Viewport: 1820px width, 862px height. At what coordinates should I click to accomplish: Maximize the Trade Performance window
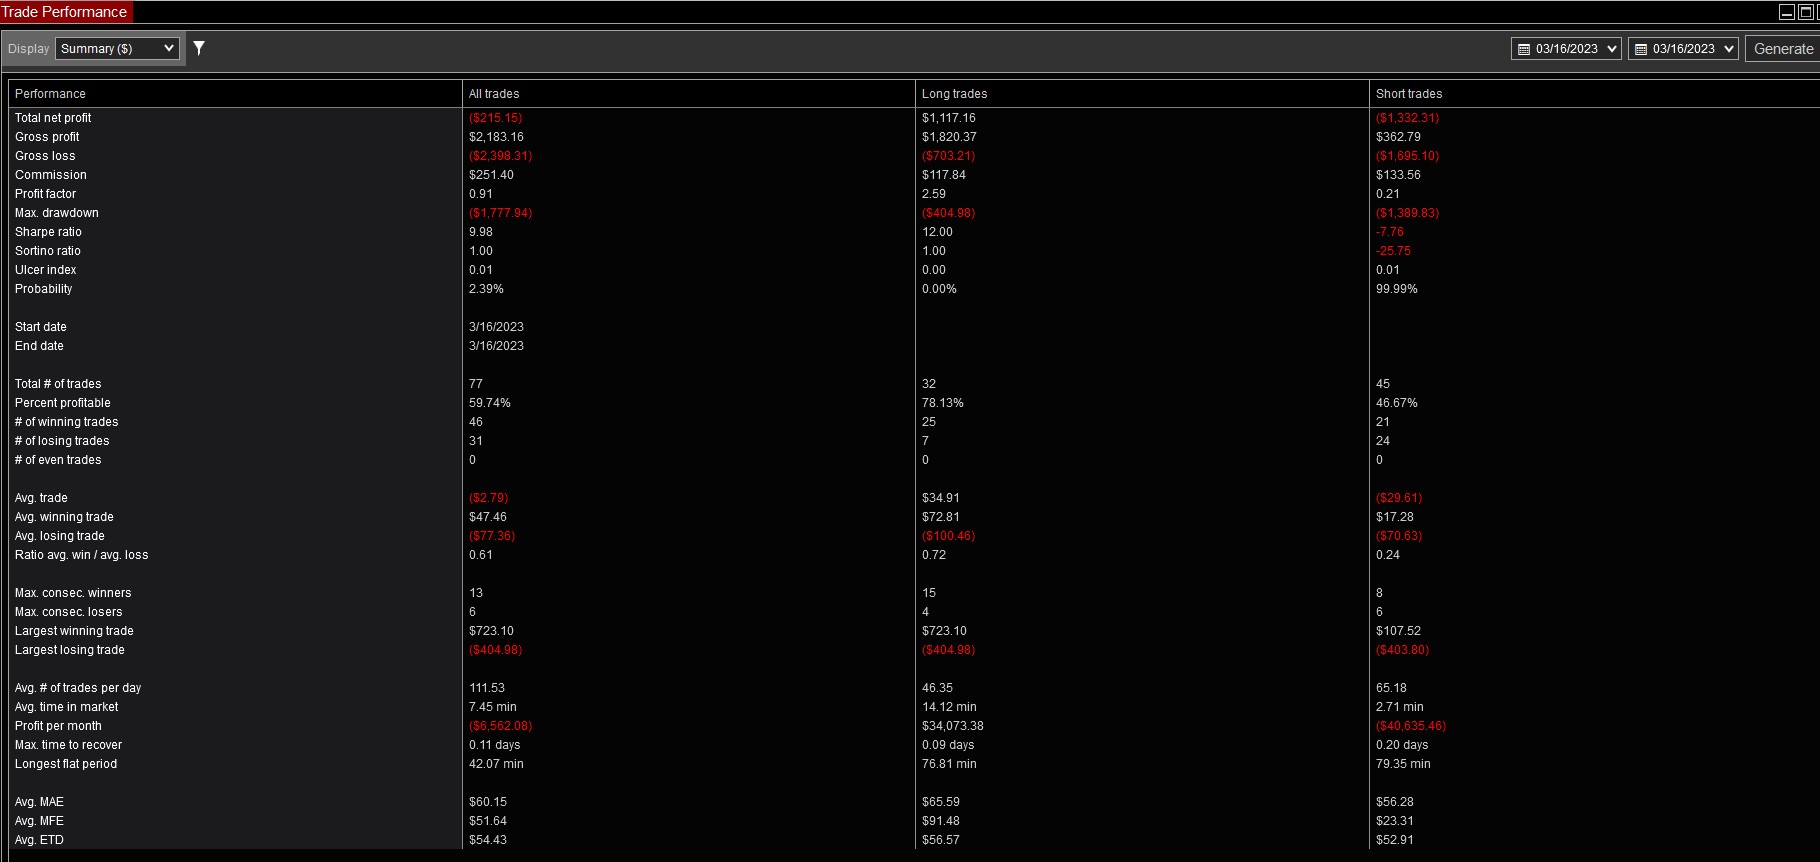1806,12
